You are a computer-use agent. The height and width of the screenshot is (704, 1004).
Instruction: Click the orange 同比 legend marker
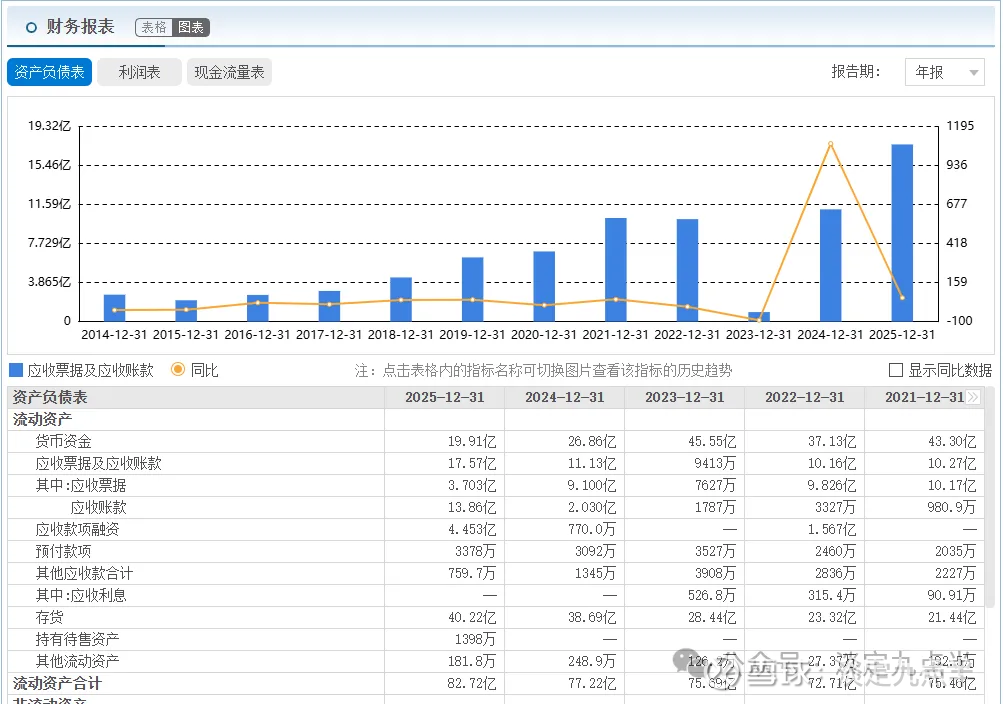tap(178, 370)
